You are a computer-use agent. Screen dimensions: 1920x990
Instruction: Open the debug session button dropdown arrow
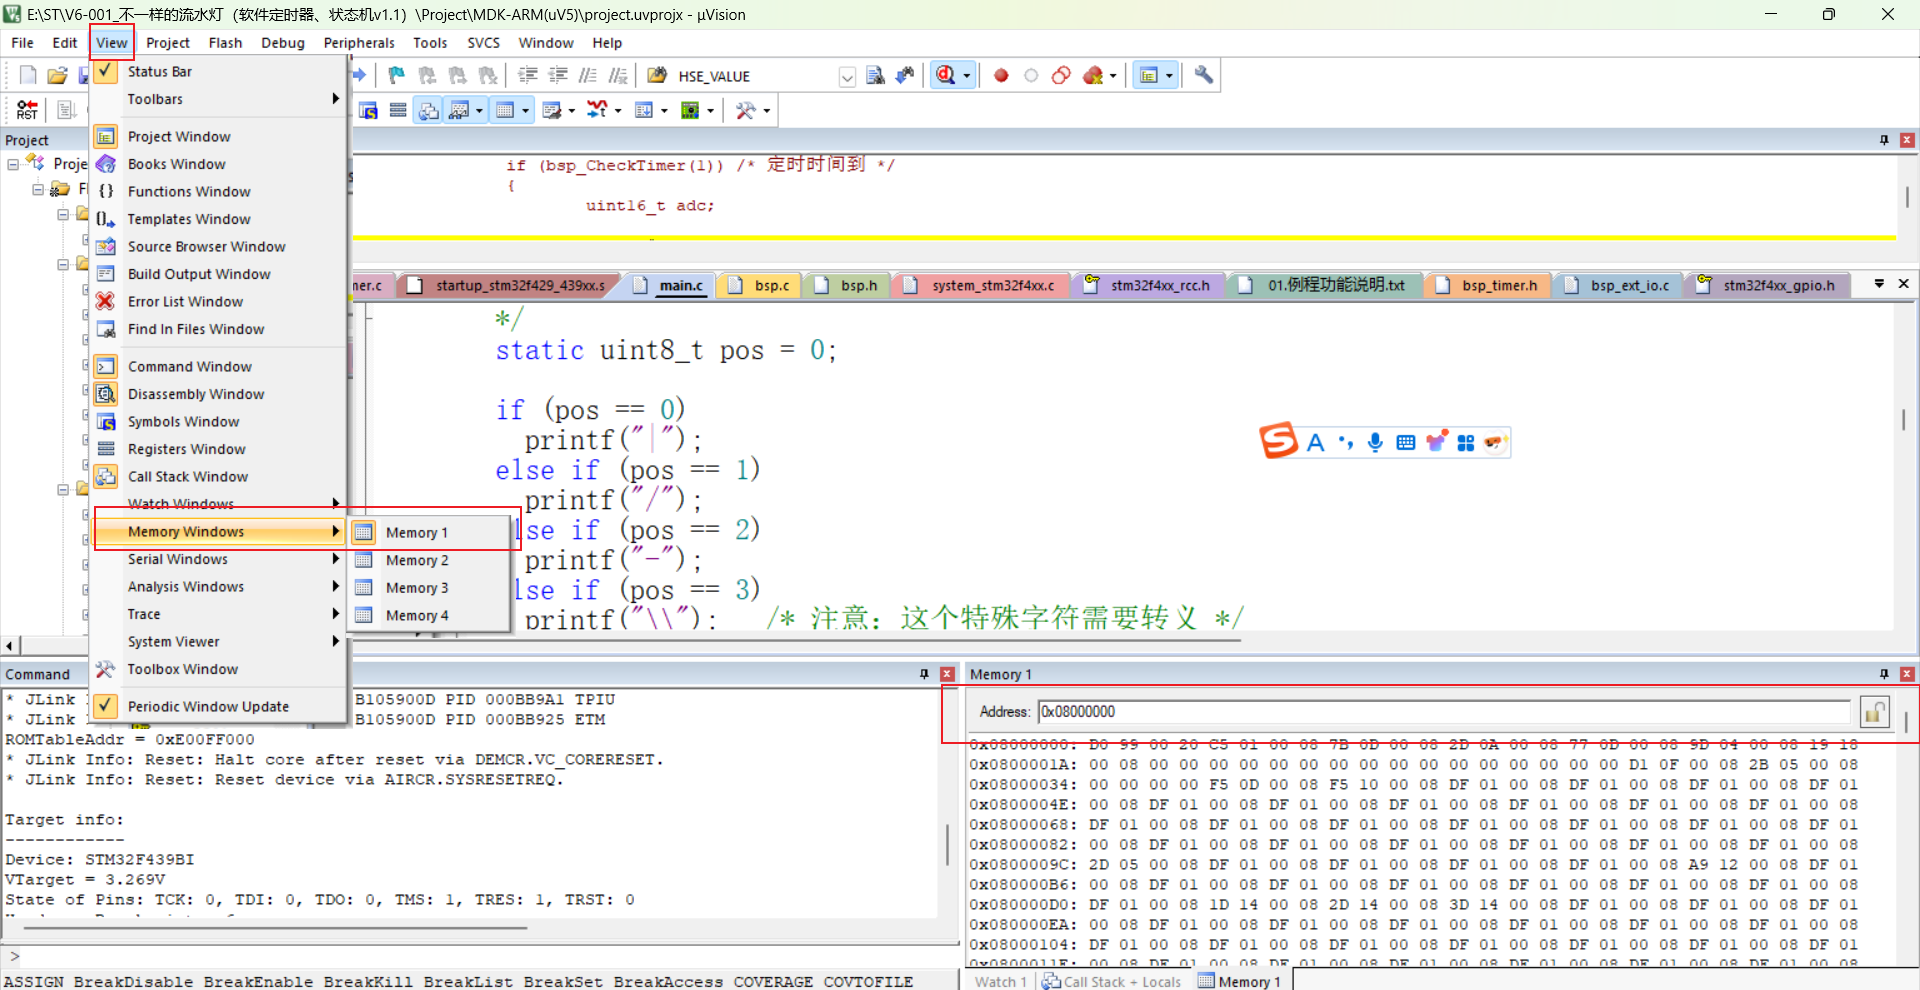tap(967, 76)
